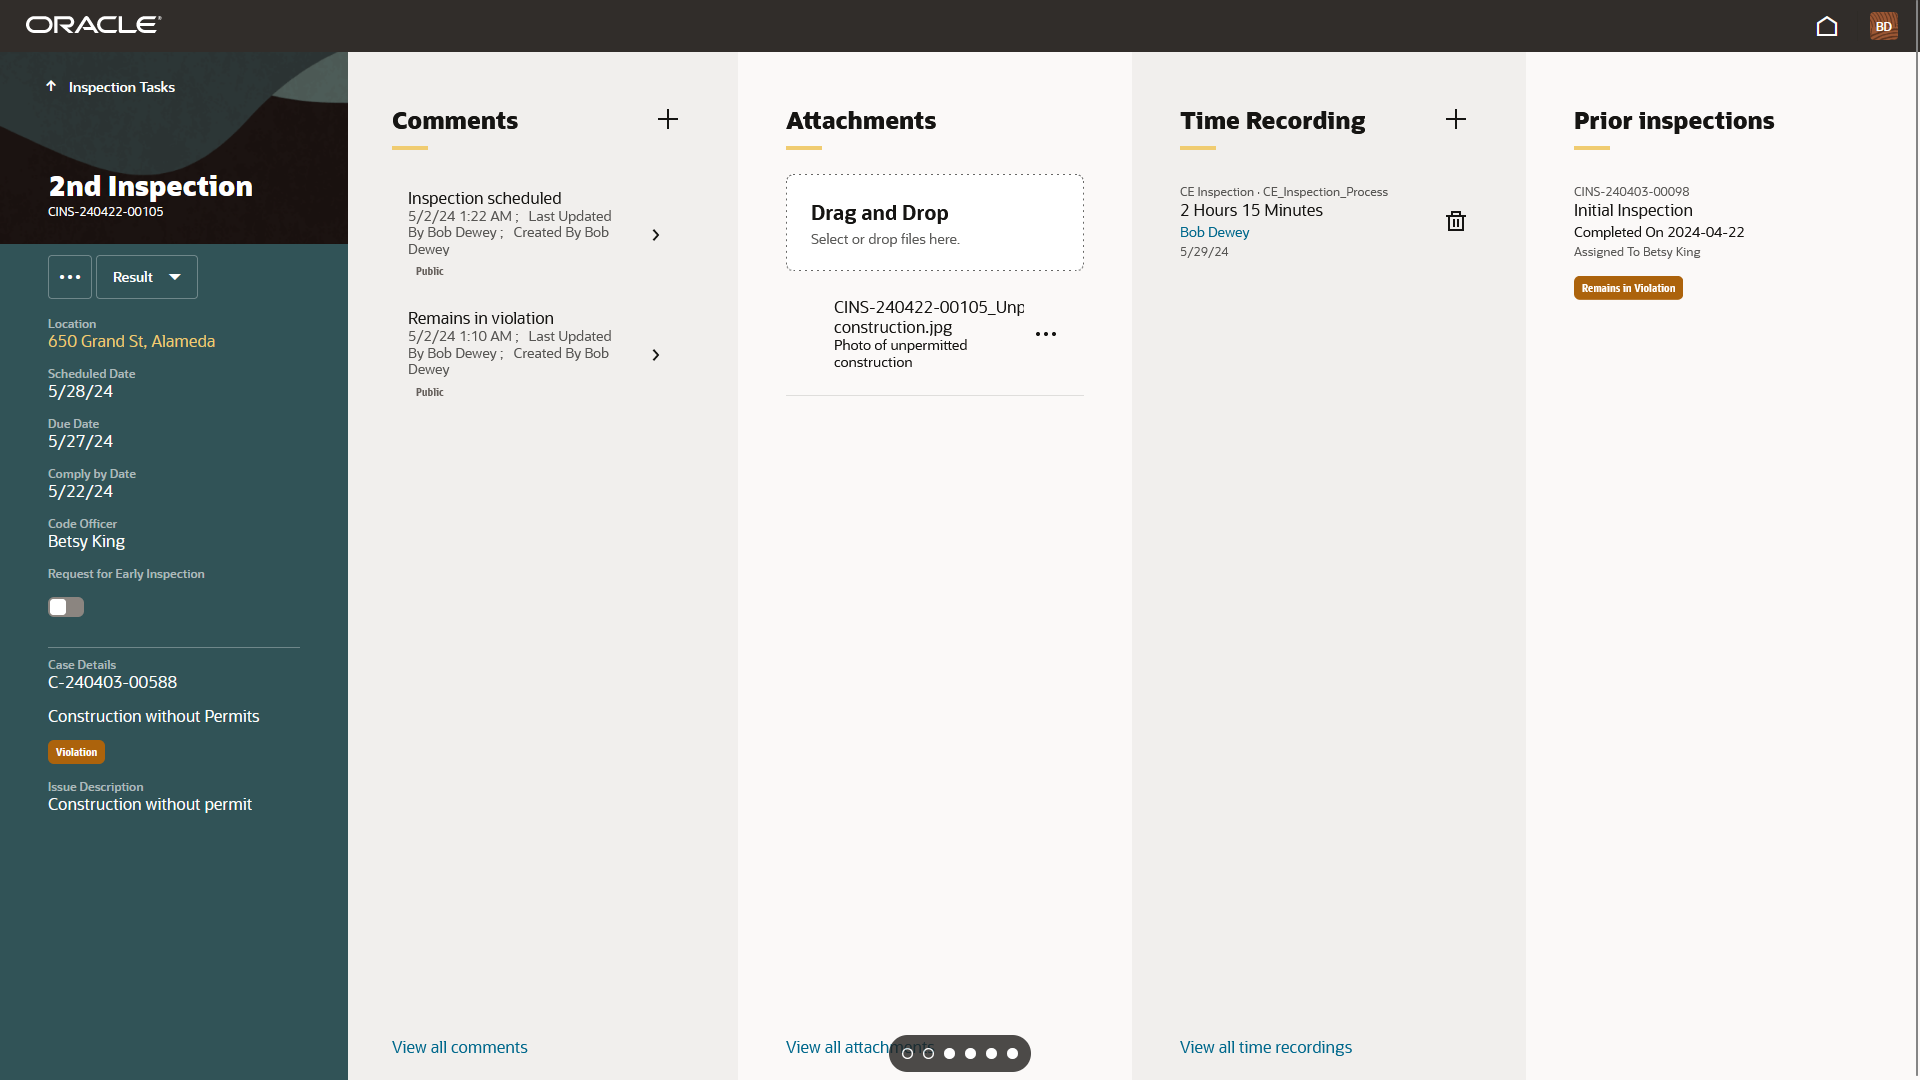Open the Home icon in header
Image resolution: width=1920 pixels, height=1080 pixels.
1827,26
